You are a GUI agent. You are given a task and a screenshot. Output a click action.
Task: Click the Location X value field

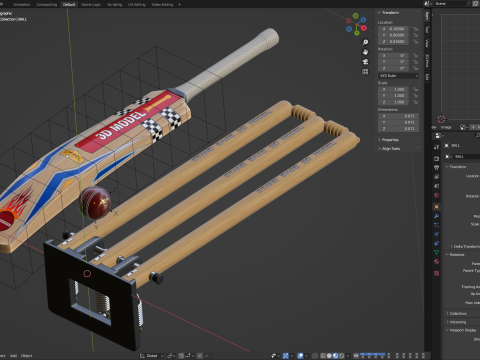click(x=394, y=29)
